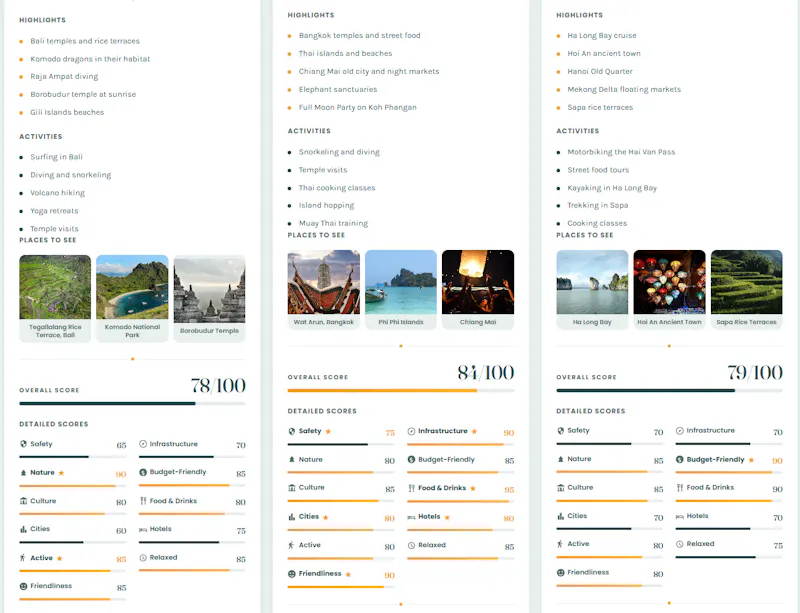
Task: Click the Culture icon in the 78/100 card
Action: [x=23, y=501]
